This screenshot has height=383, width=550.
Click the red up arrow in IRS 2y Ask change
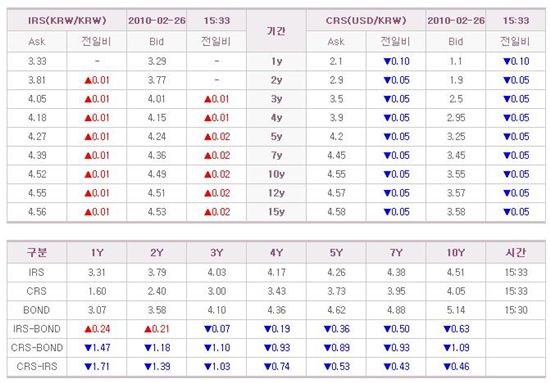point(88,81)
